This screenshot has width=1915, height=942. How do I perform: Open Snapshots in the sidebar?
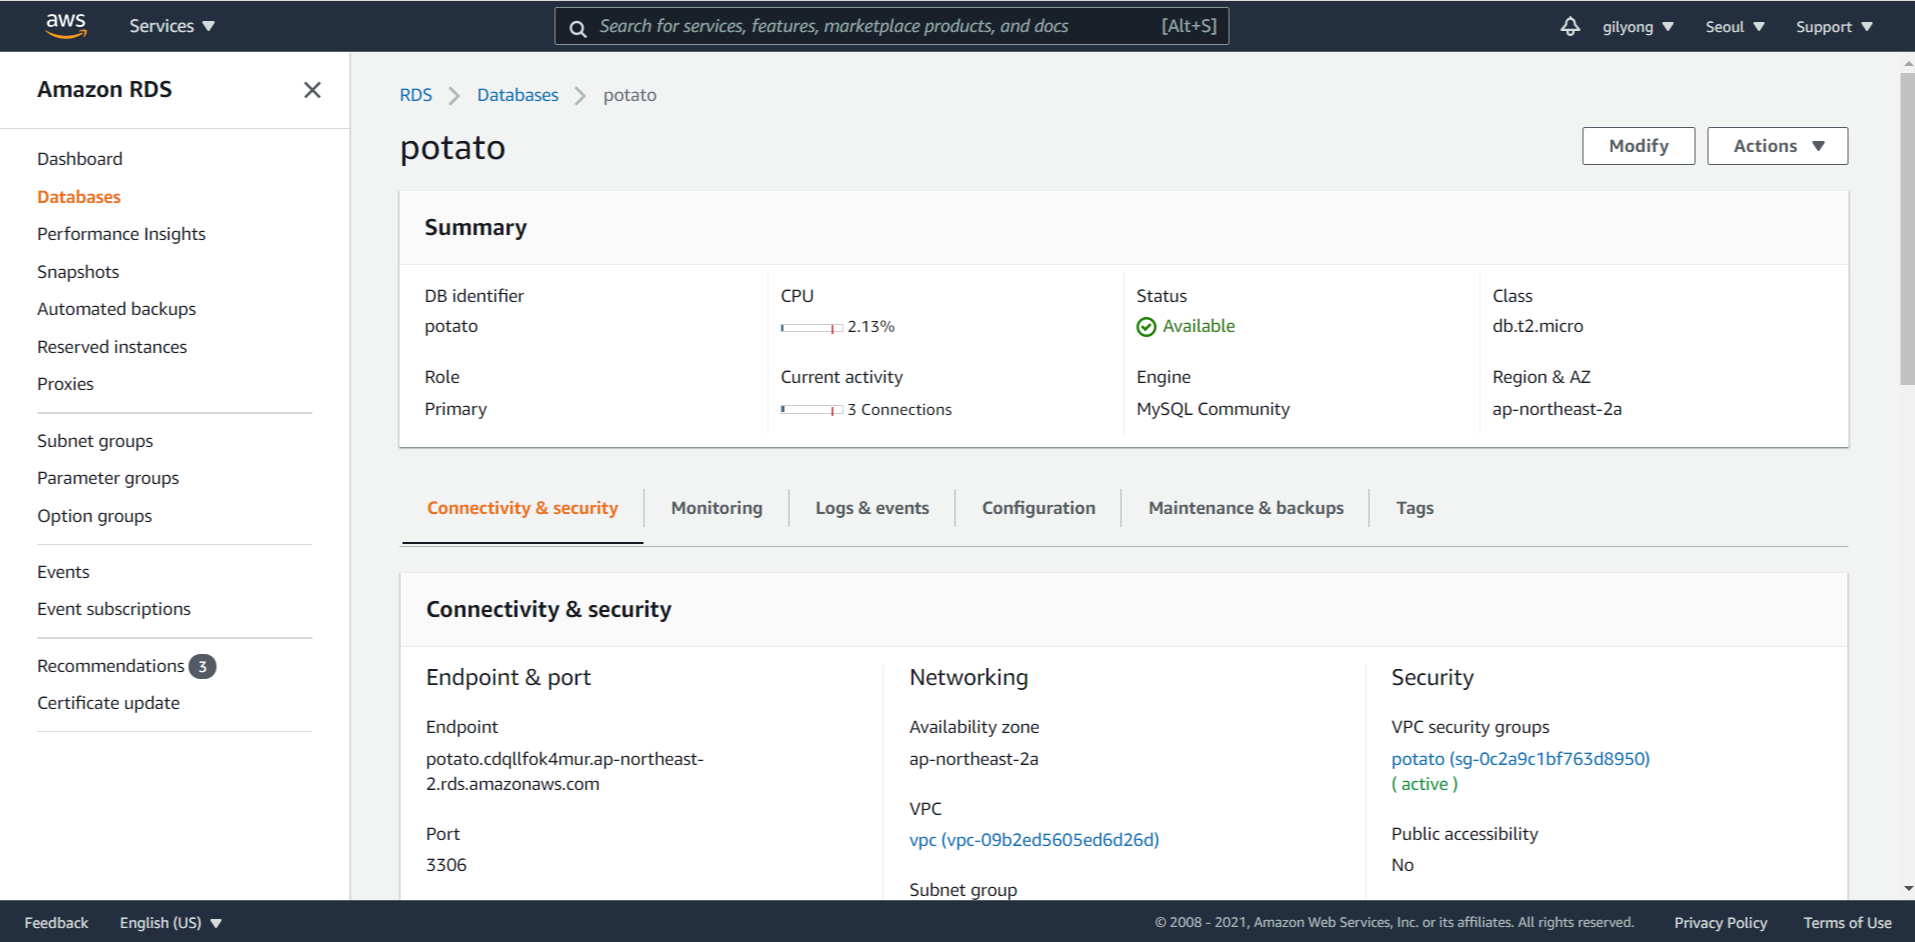coord(78,272)
